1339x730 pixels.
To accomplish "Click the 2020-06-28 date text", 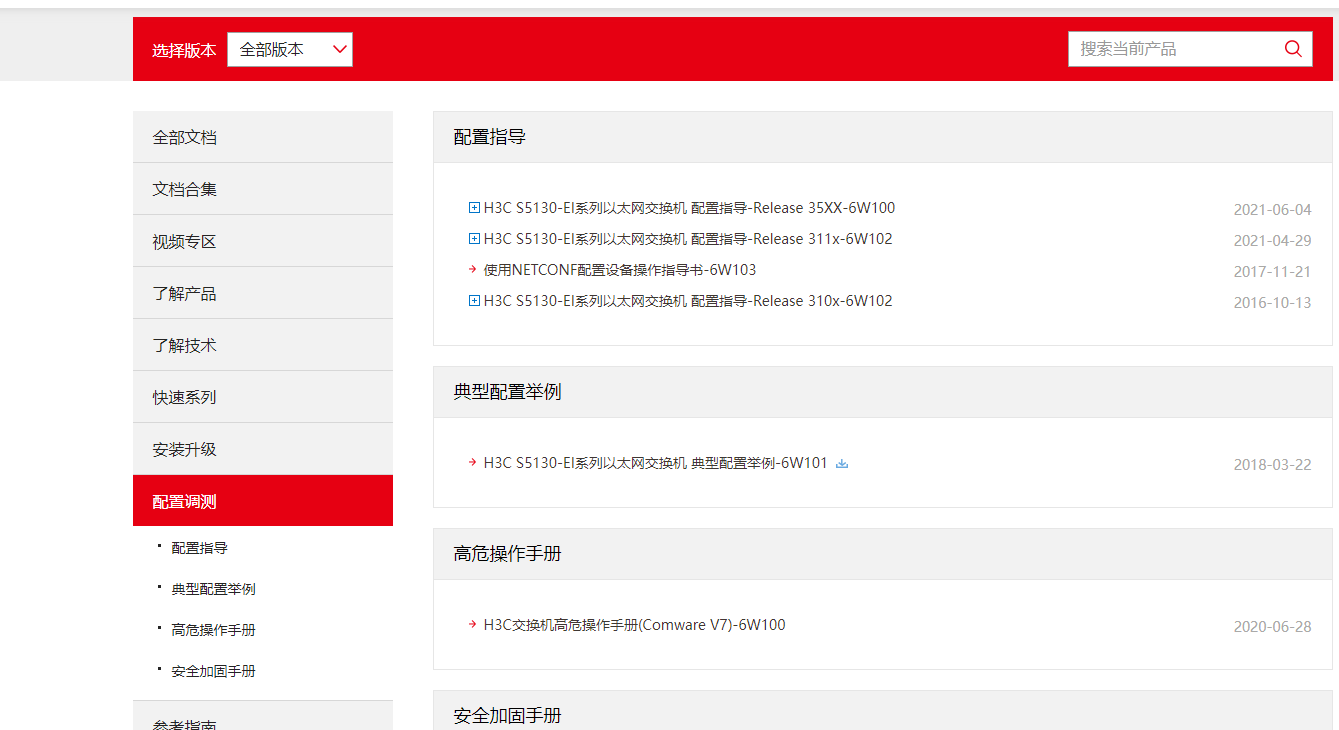I will tap(1272, 627).
